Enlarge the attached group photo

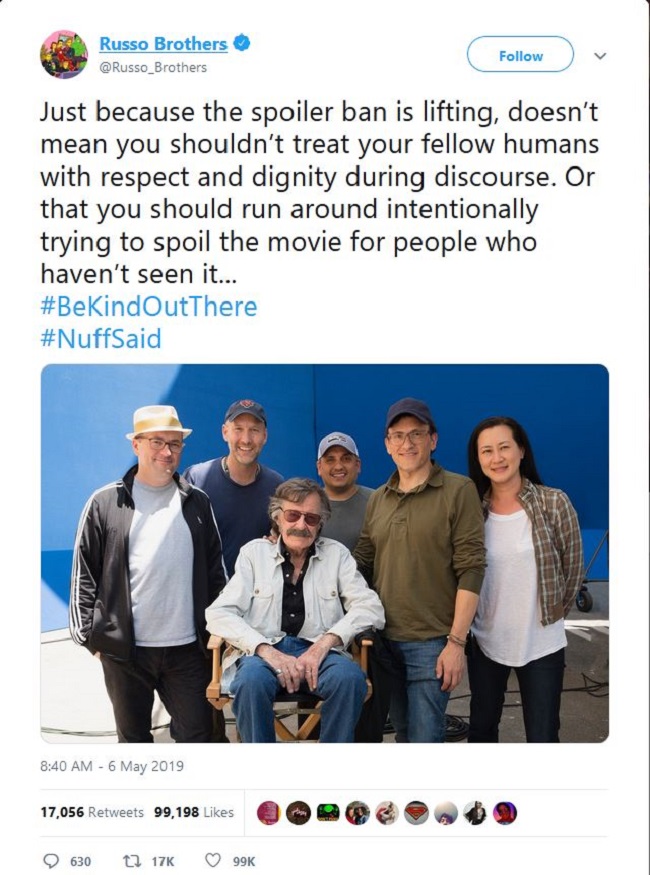[x=325, y=554]
